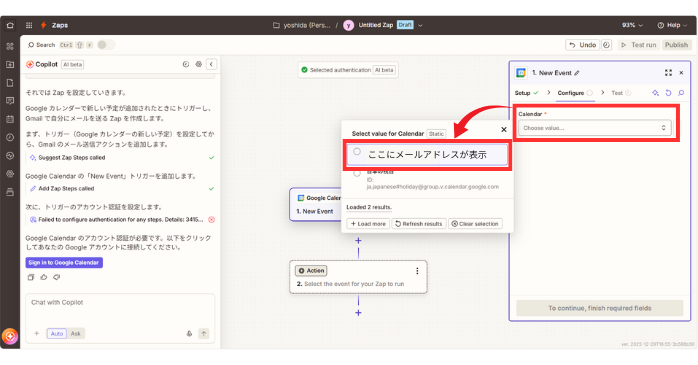
Task: Open the 93% zoom dropdown
Action: 632,25
